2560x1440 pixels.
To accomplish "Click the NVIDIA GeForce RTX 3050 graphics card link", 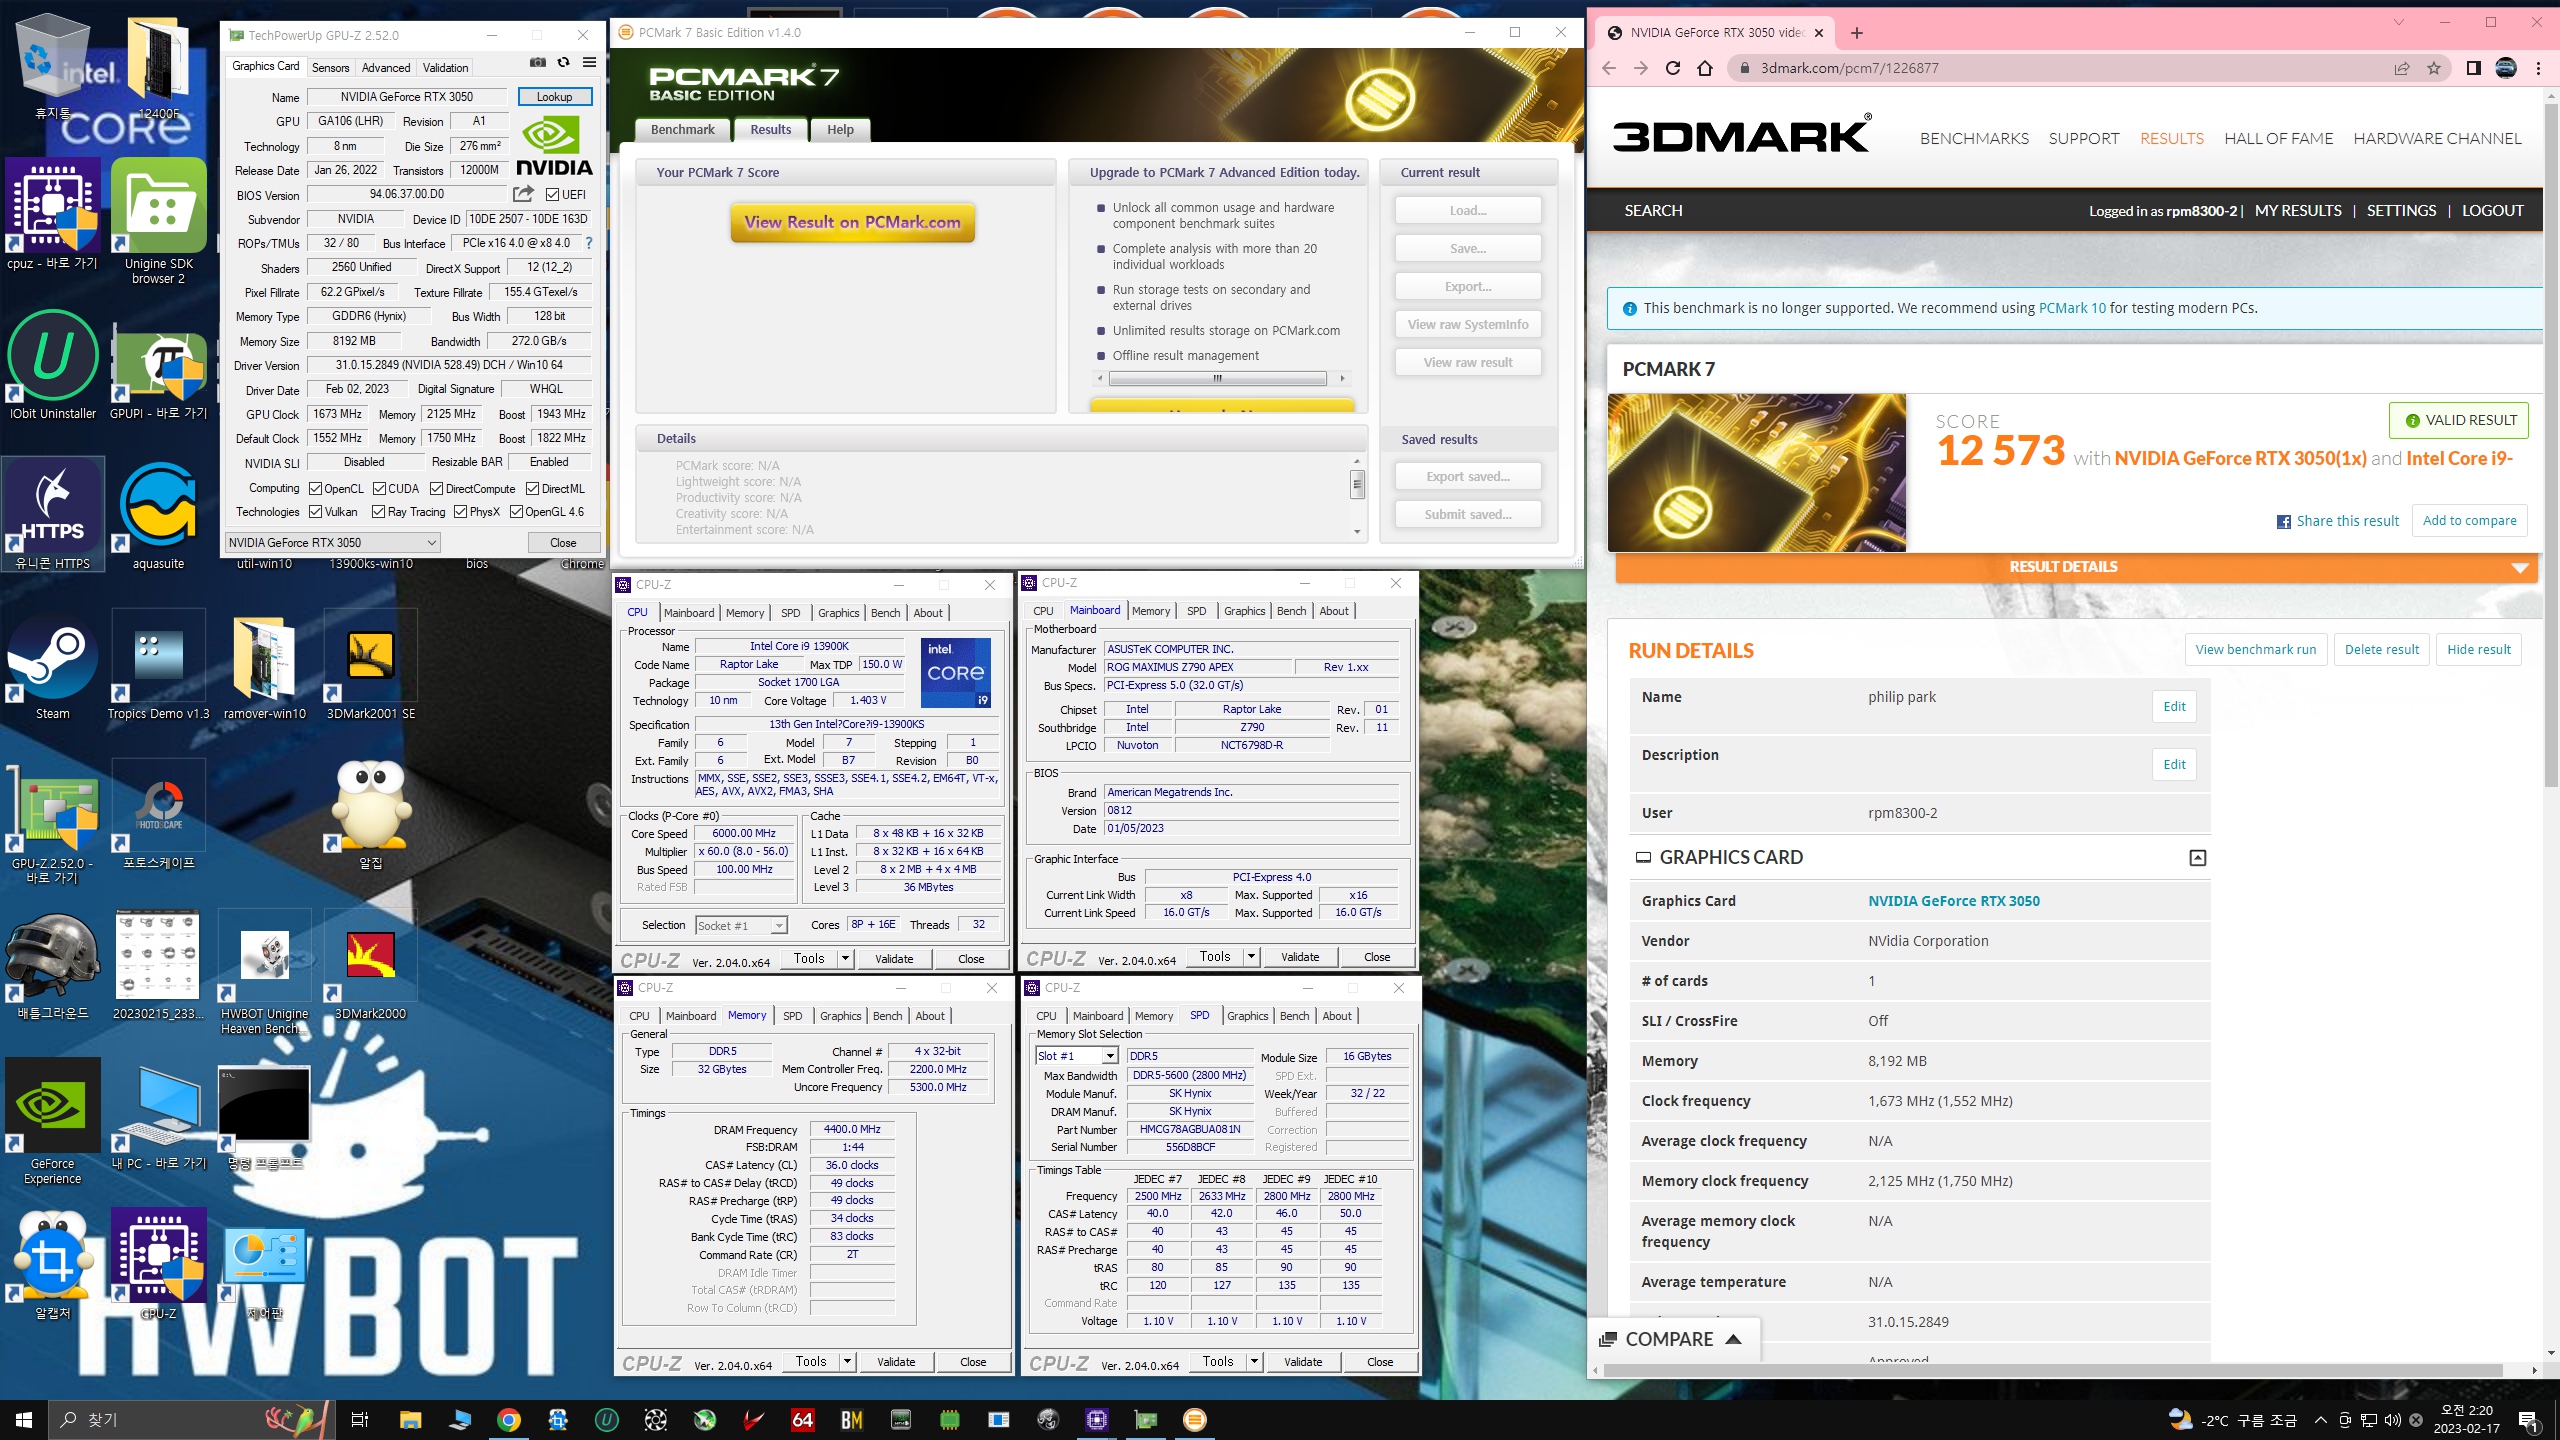I will click(x=1953, y=901).
